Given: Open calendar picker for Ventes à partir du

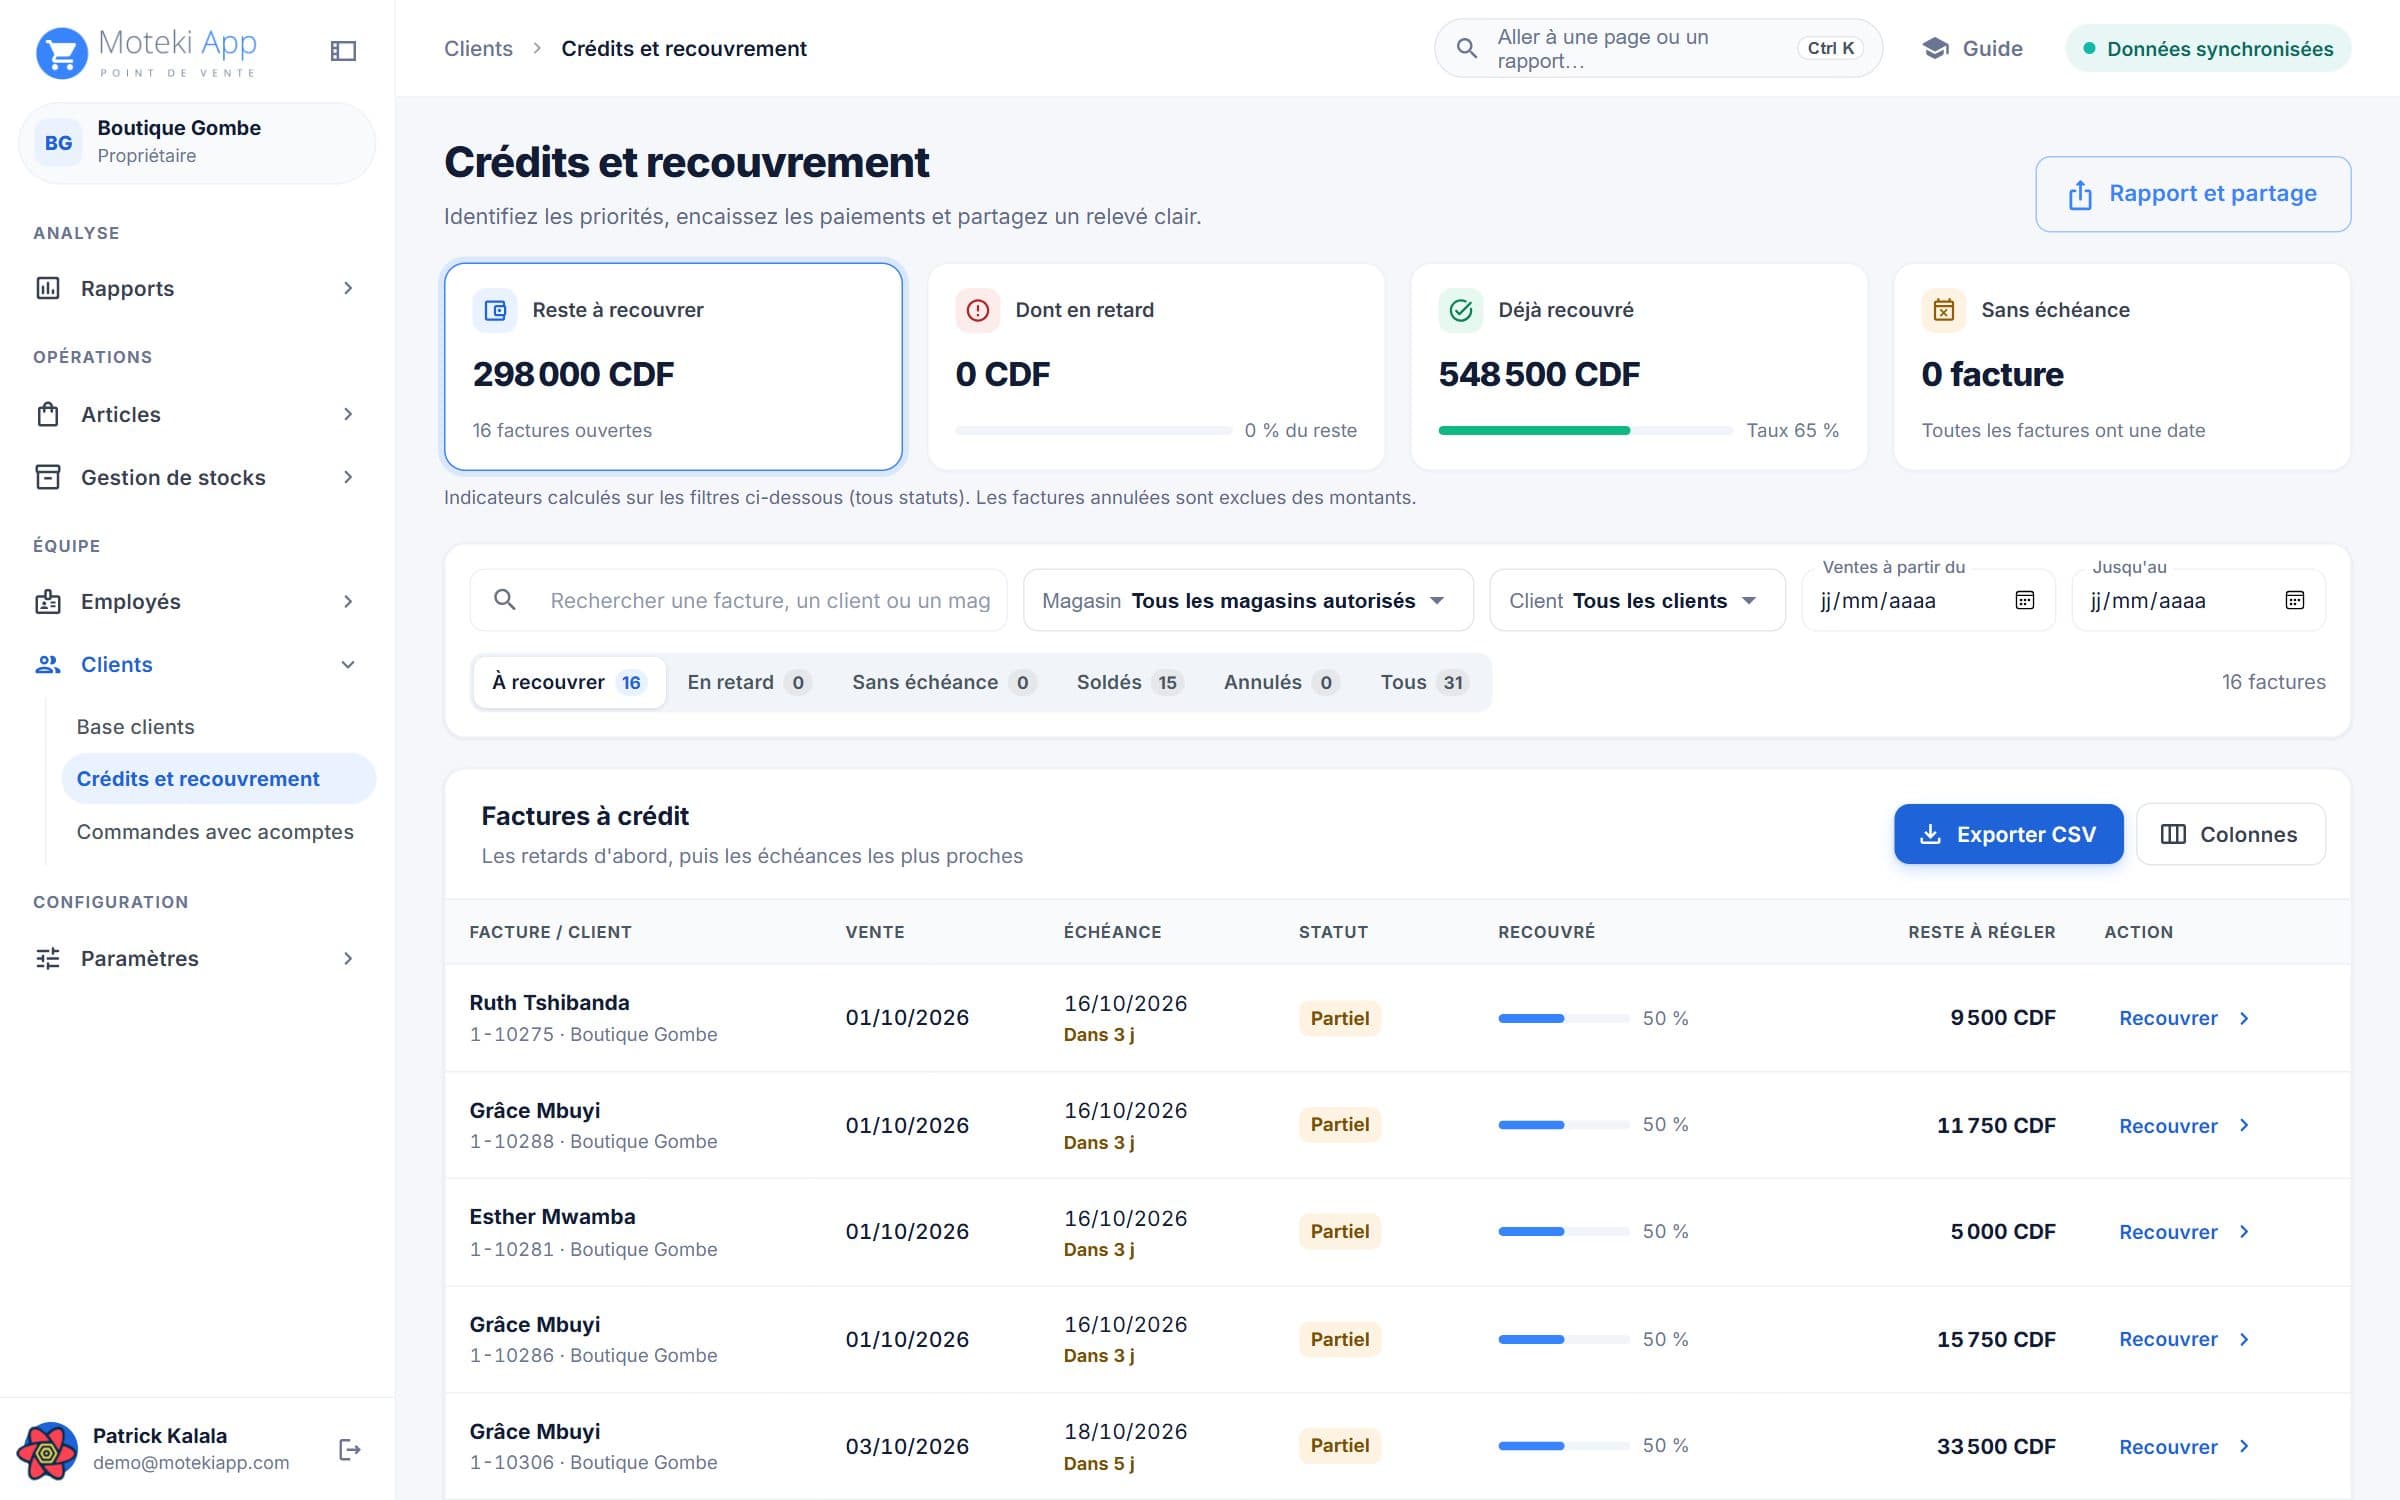Looking at the screenshot, I should 2025,600.
